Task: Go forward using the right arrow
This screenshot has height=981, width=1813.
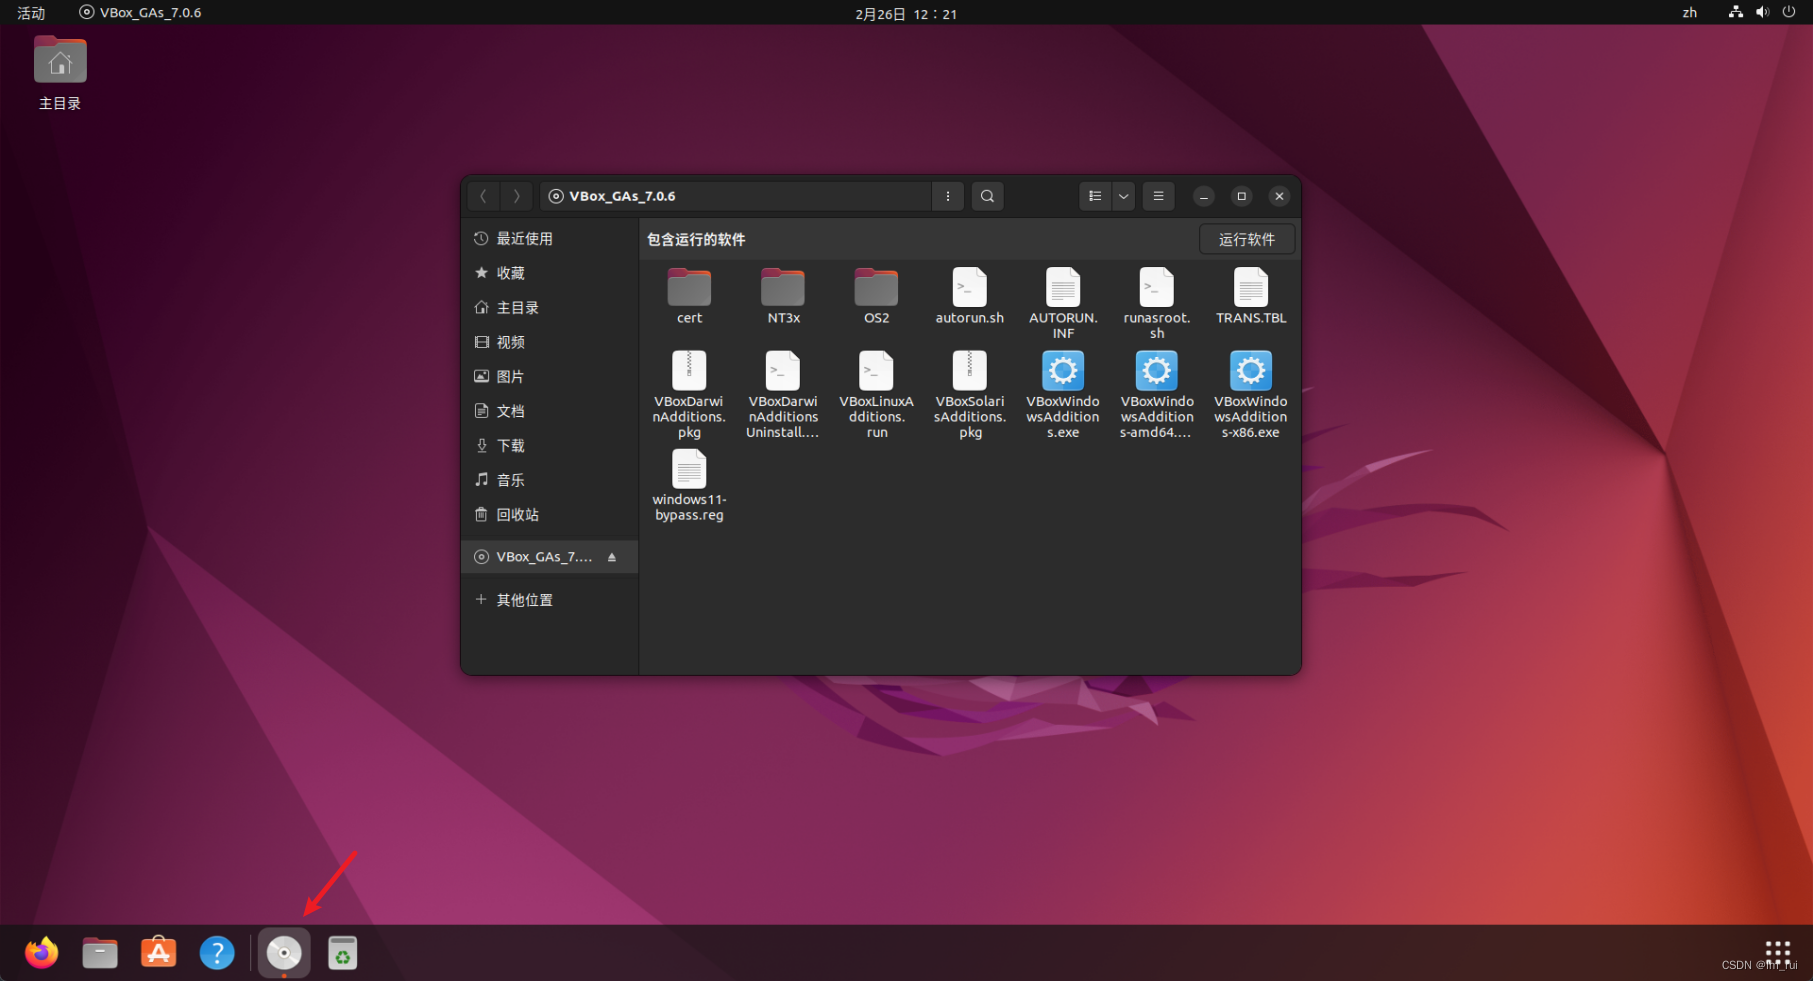Action: coord(516,196)
